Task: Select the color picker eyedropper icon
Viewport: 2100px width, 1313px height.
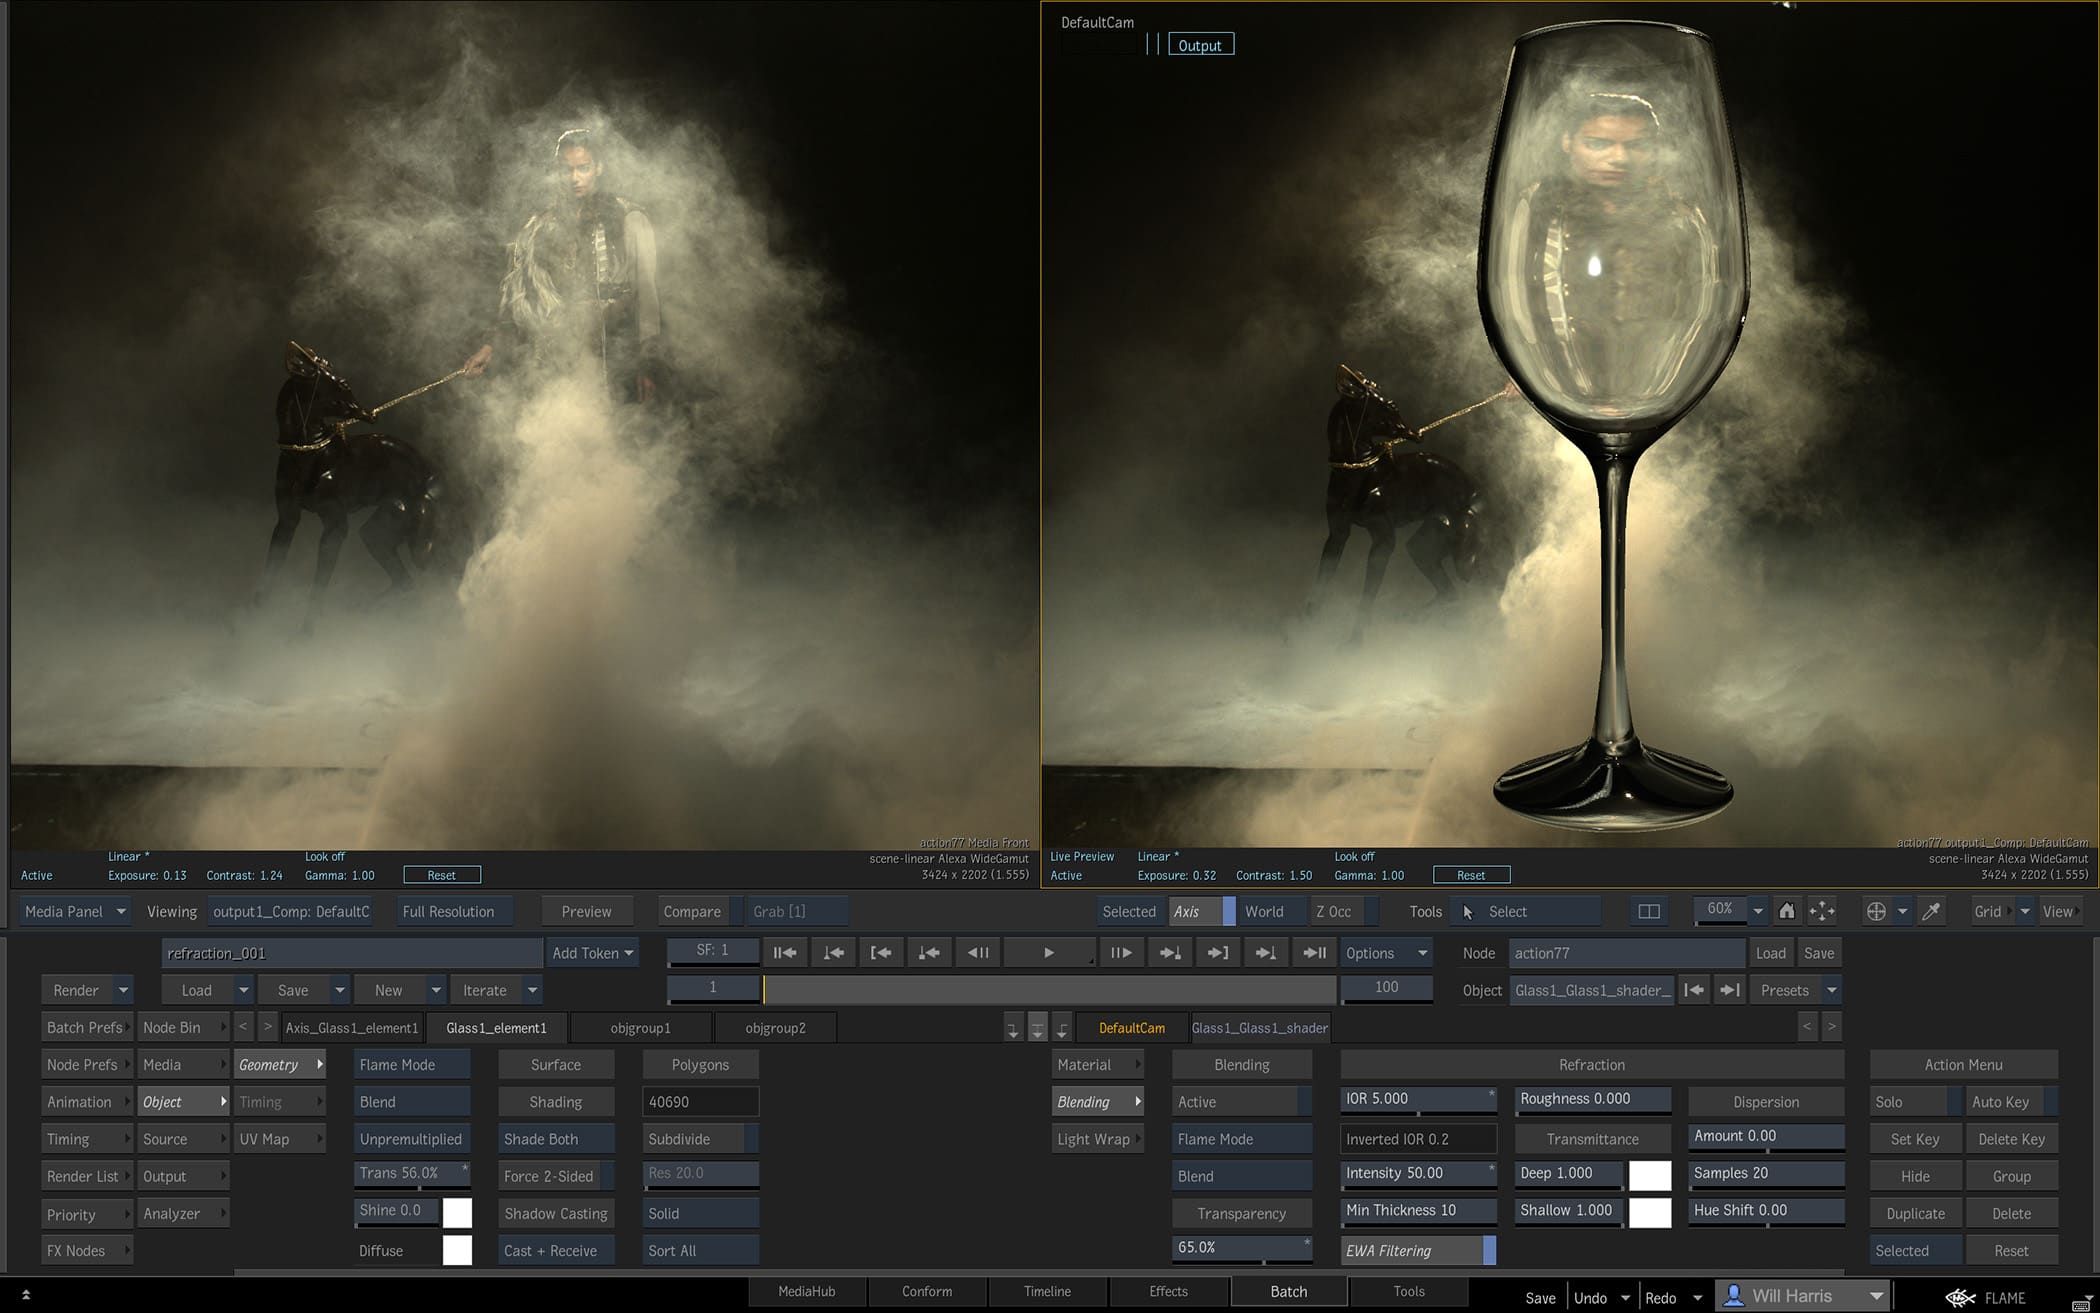Action: (x=1932, y=911)
